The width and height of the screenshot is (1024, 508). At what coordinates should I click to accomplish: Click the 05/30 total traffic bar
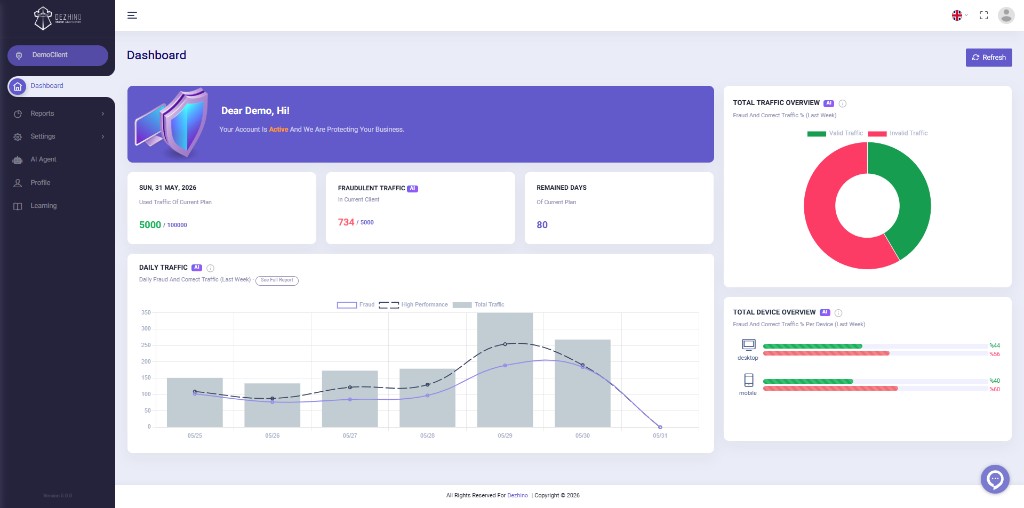coord(583,383)
